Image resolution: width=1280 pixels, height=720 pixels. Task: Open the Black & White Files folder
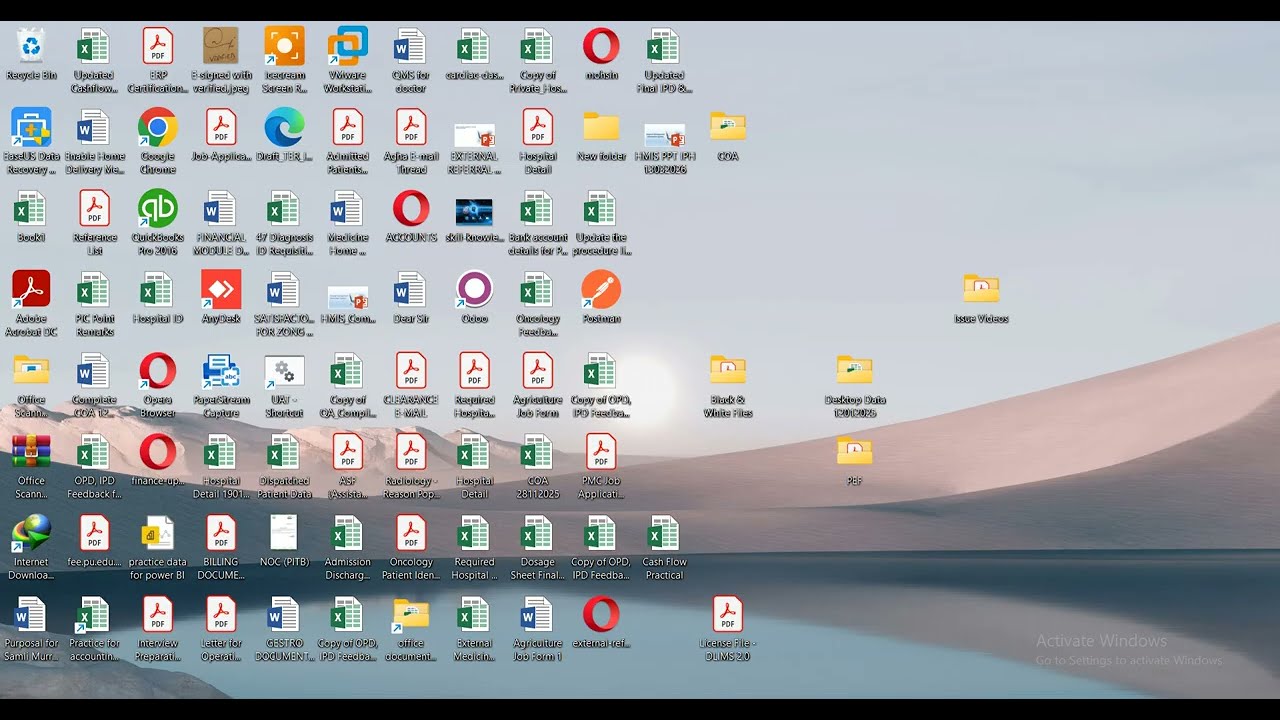728,371
